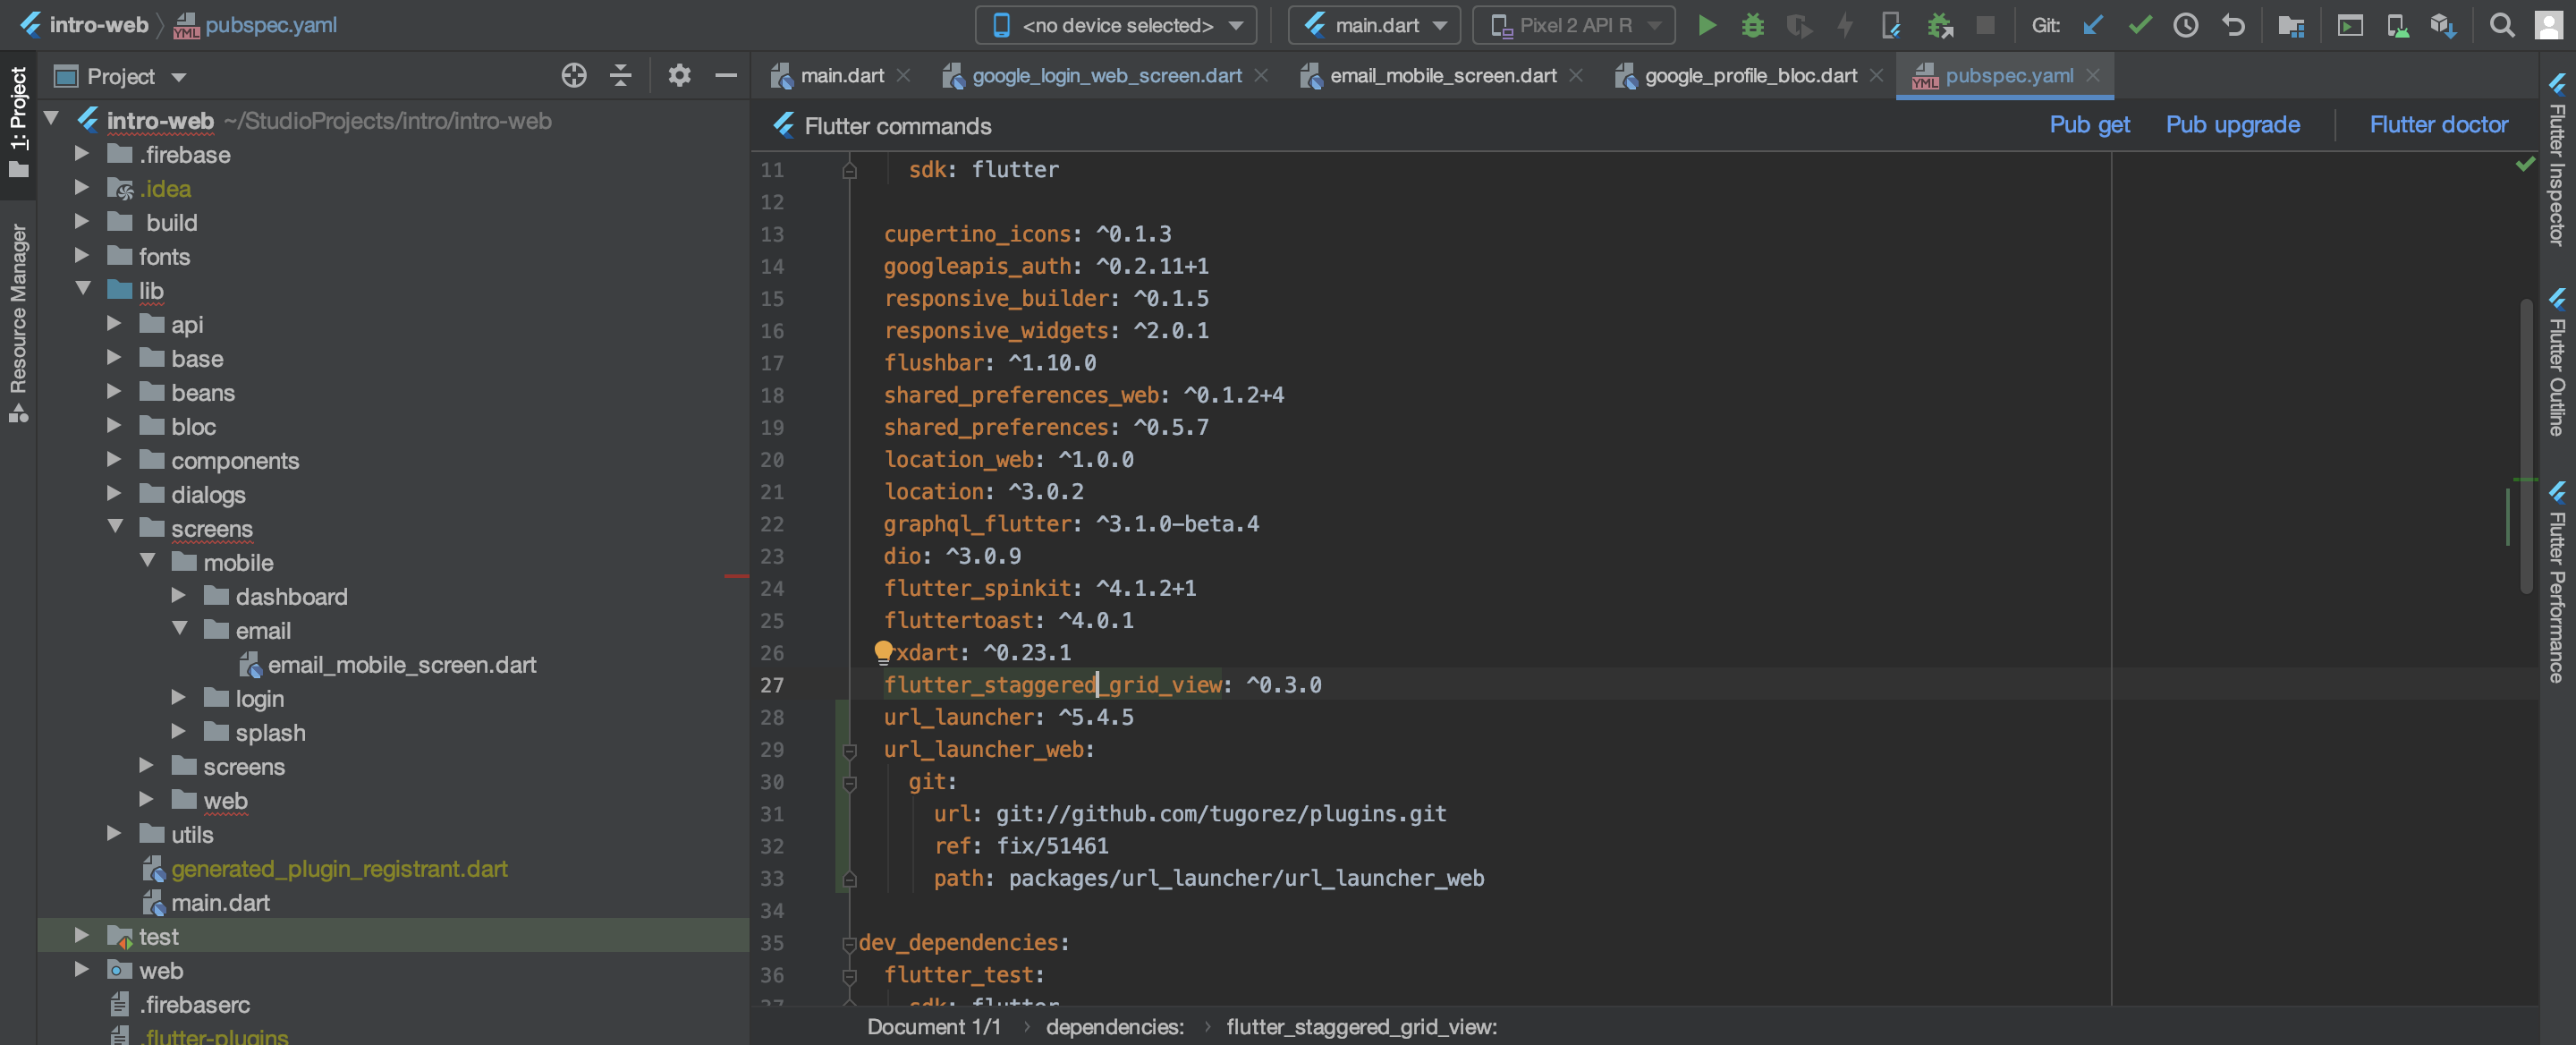Pull changes via the blue Git update icon
2576x1045 pixels.
tap(2093, 26)
